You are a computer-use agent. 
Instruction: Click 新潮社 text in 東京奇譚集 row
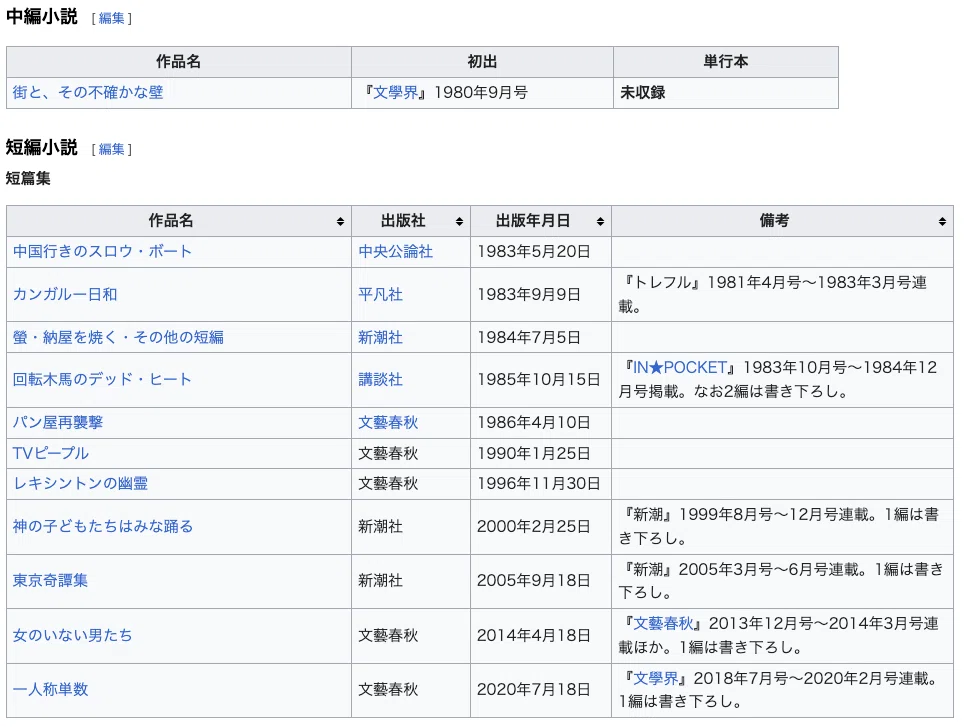coord(381,581)
